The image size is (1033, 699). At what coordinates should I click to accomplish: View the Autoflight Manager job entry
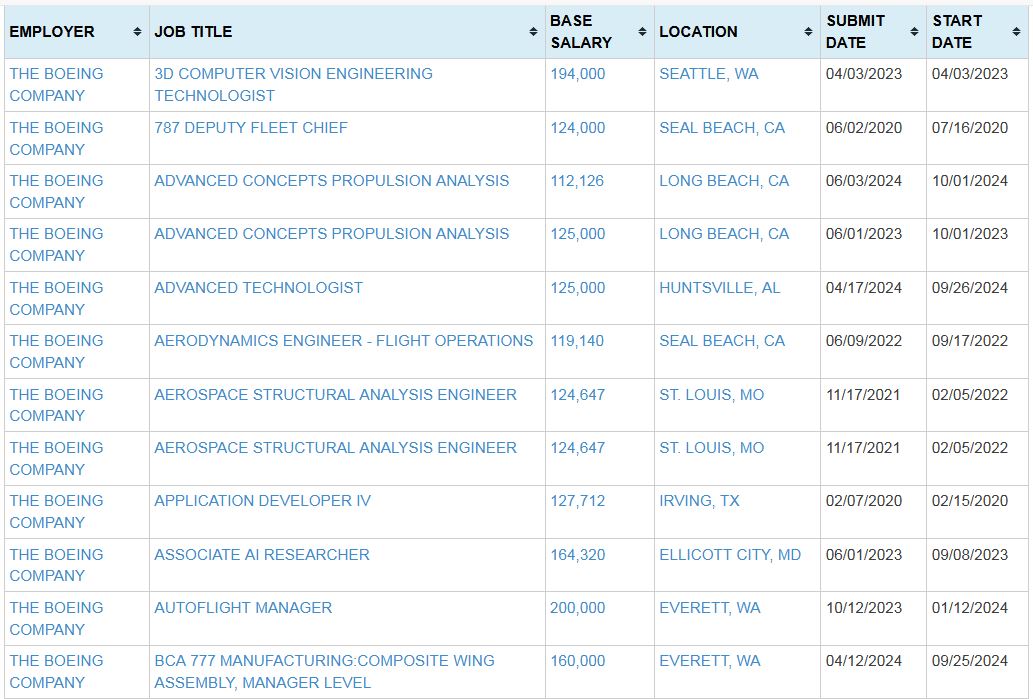[x=243, y=608]
